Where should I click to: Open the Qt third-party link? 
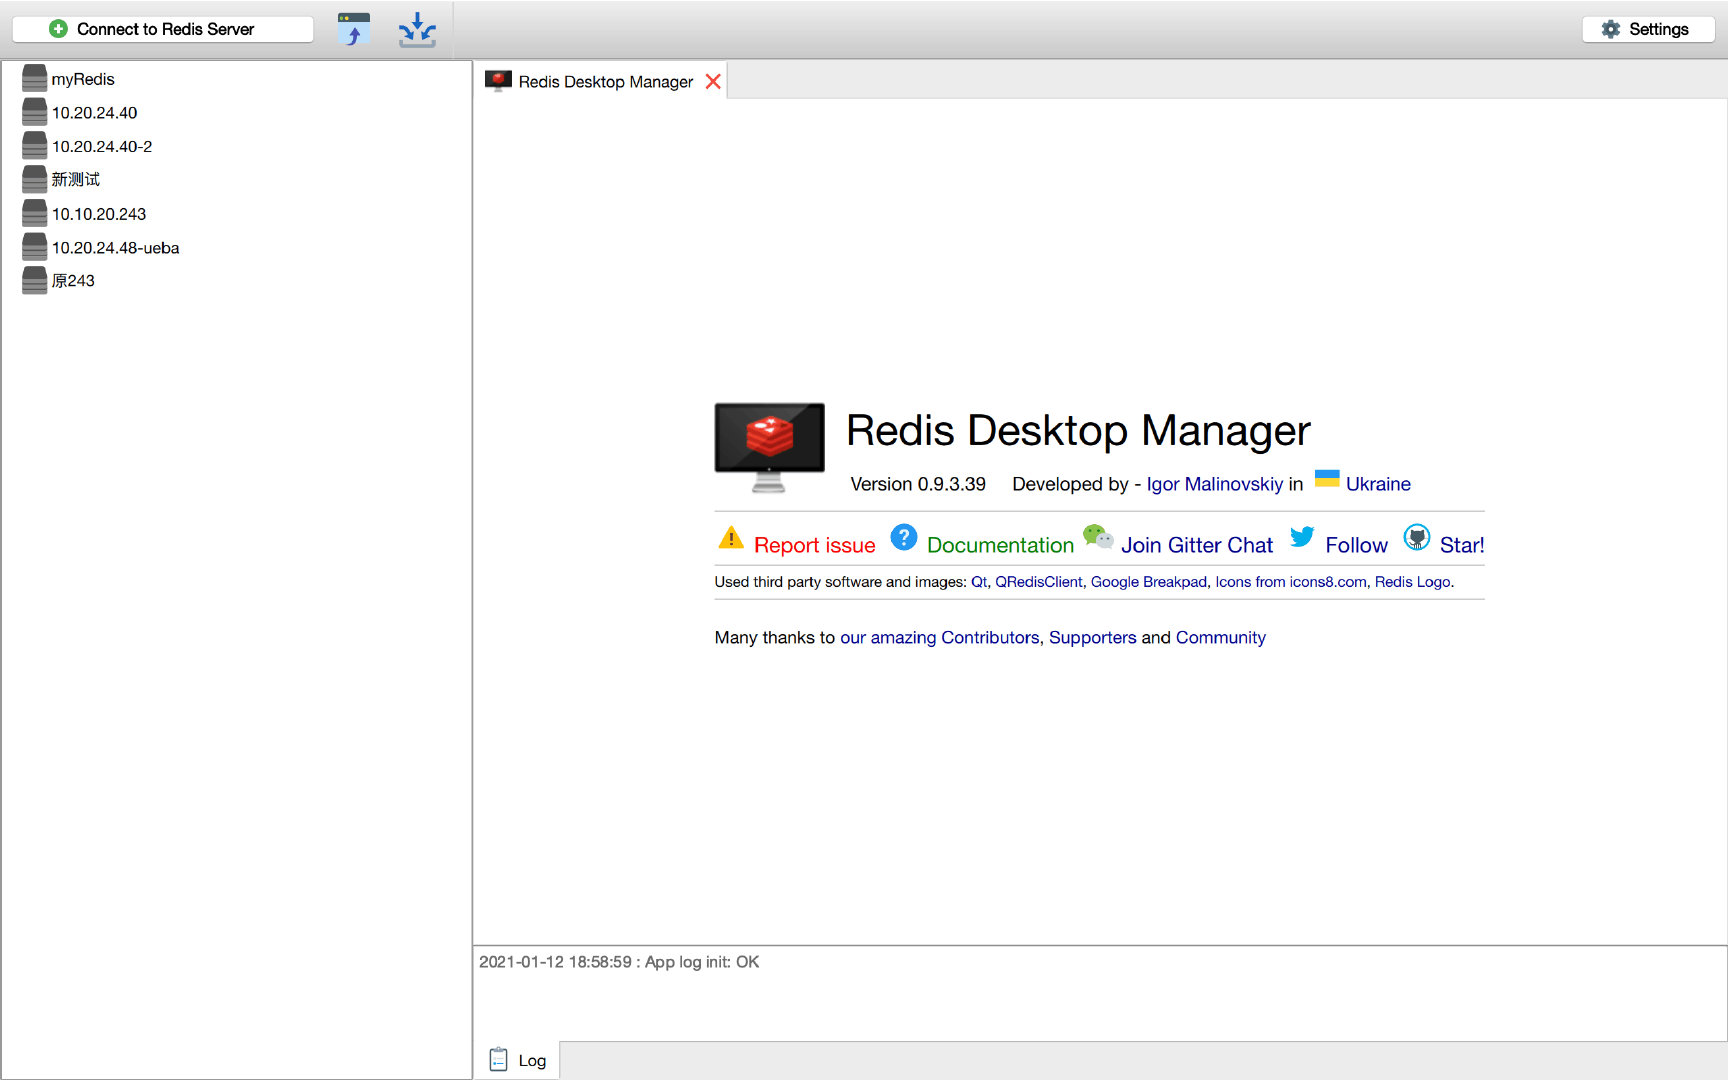click(979, 582)
